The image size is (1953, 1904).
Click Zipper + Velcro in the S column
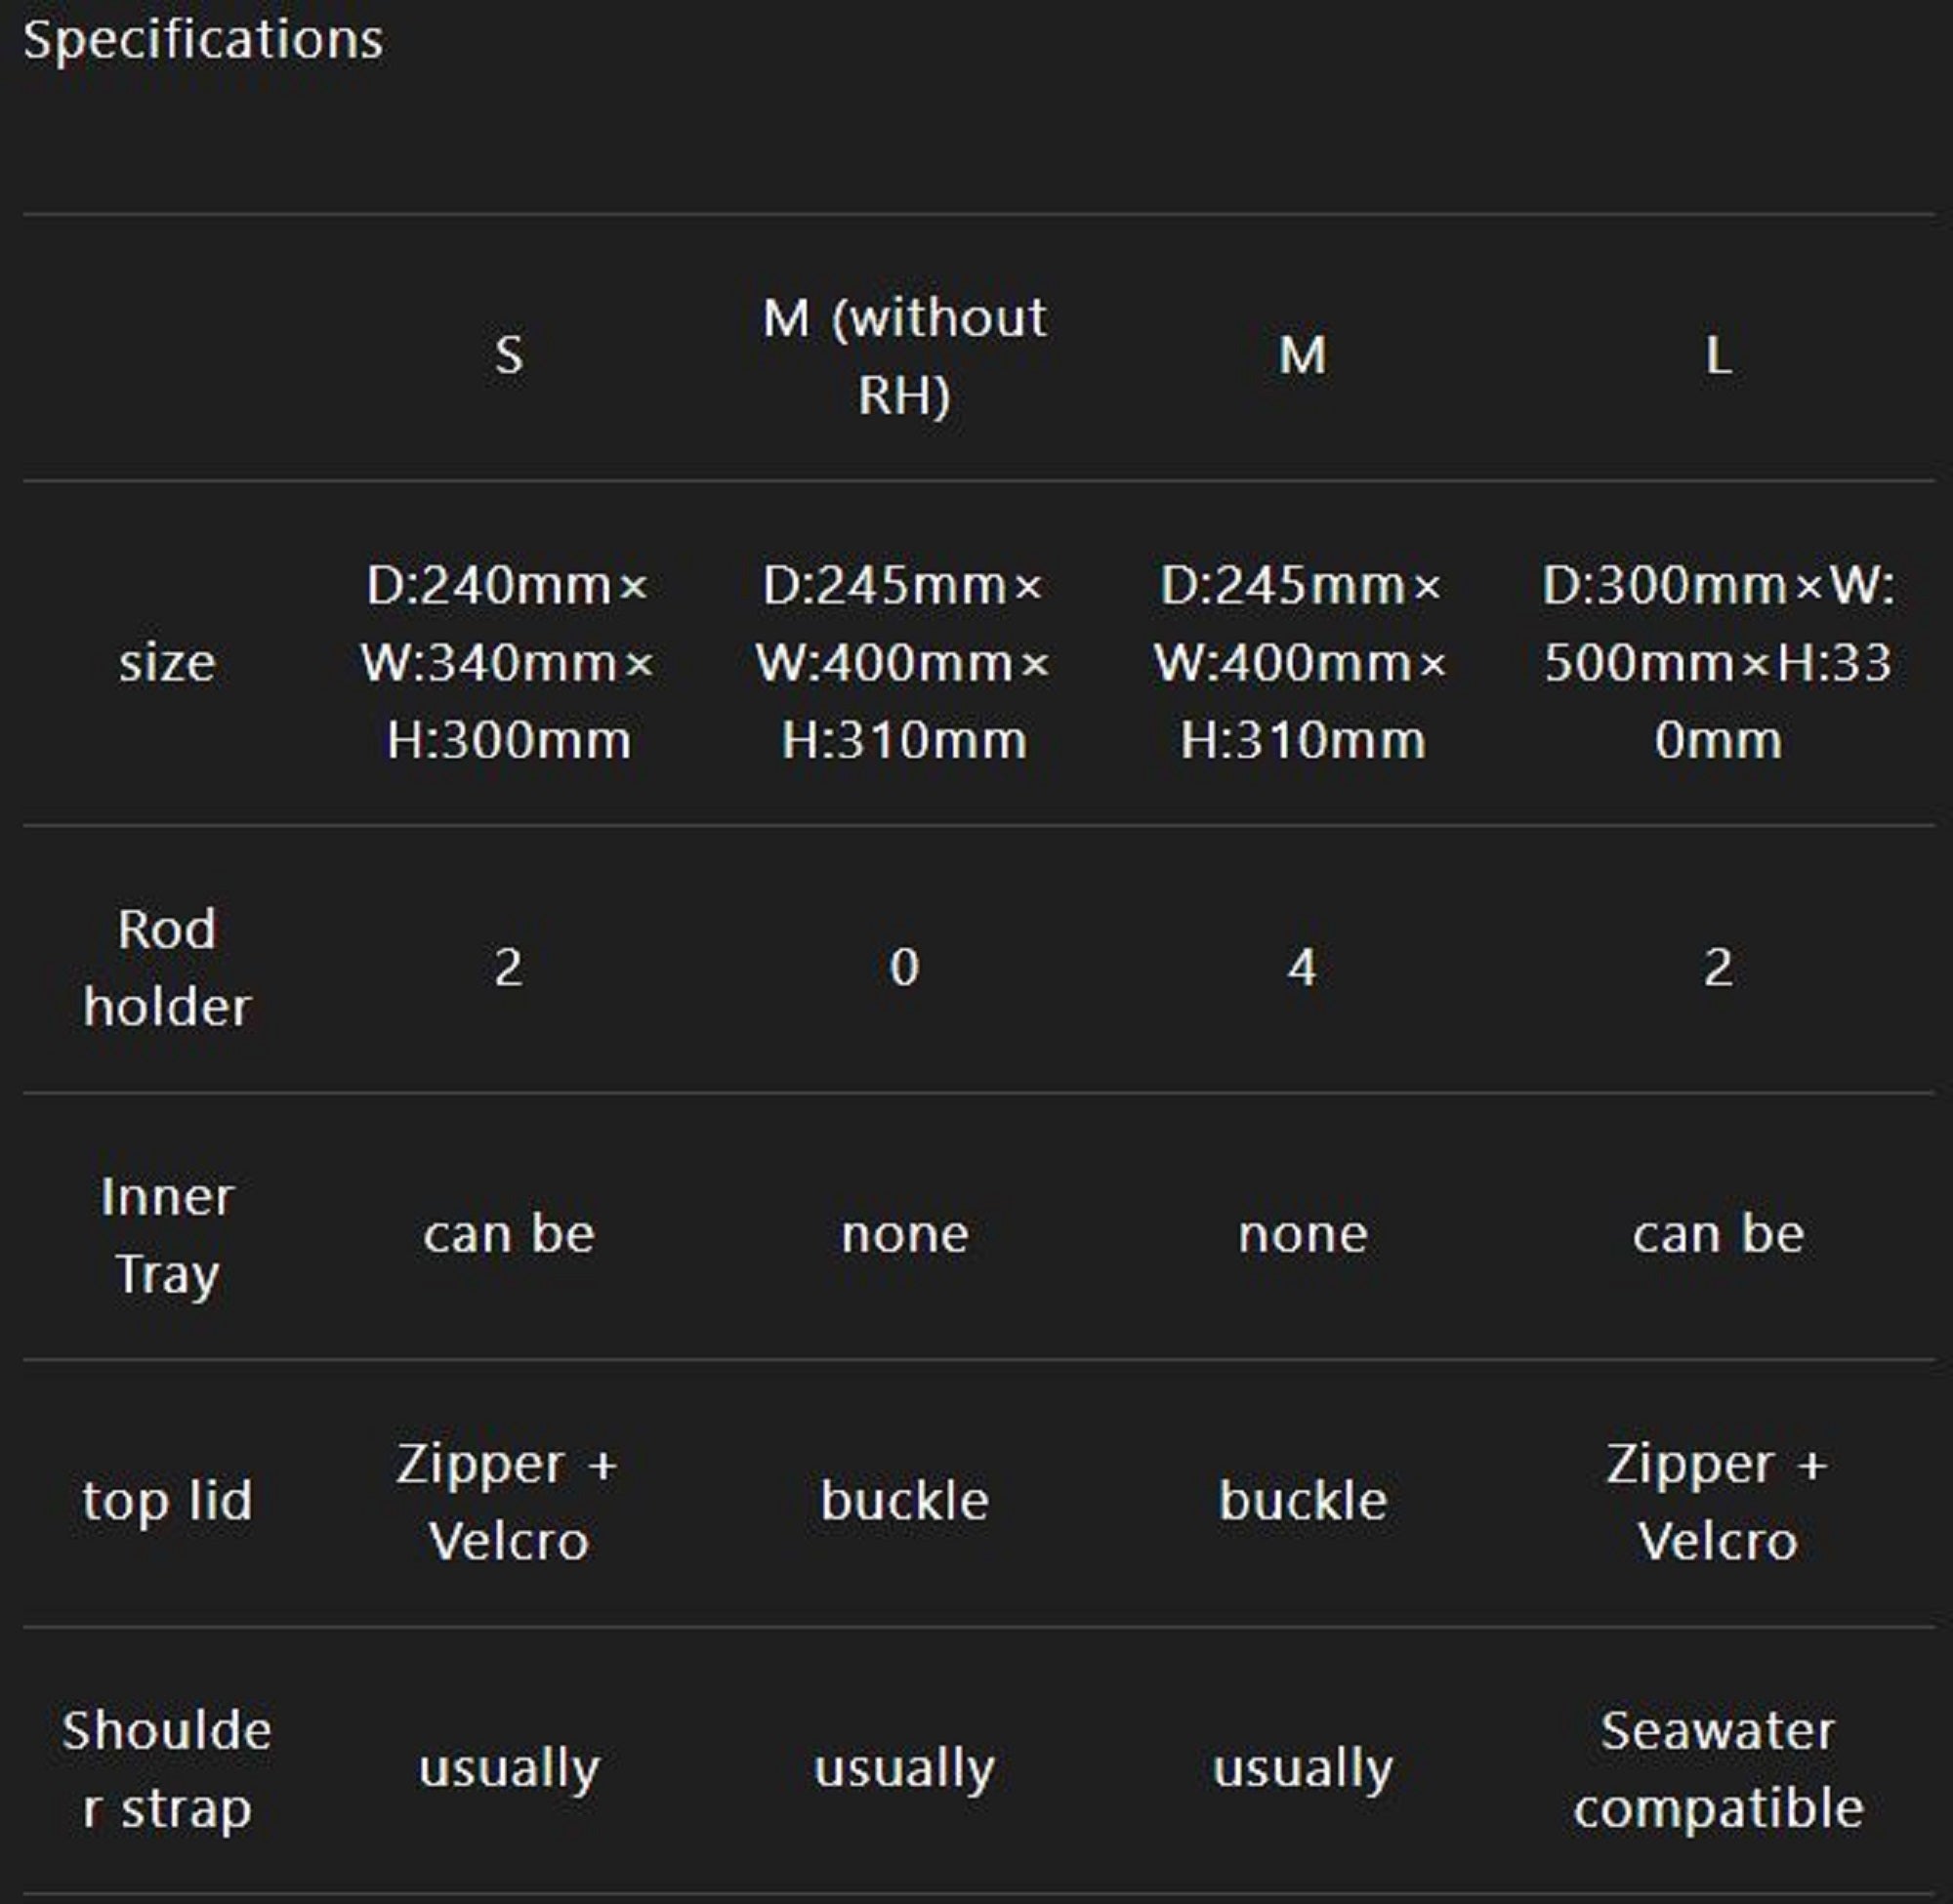508,1500
